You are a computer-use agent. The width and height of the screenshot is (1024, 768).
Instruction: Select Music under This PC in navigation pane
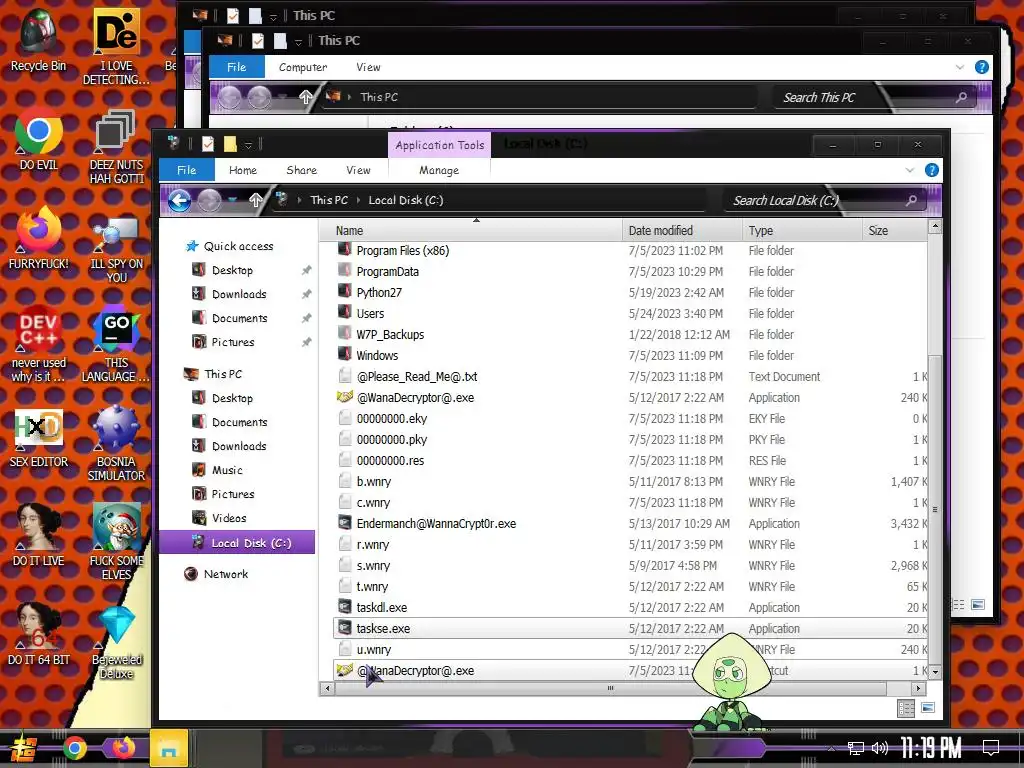tap(227, 470)
